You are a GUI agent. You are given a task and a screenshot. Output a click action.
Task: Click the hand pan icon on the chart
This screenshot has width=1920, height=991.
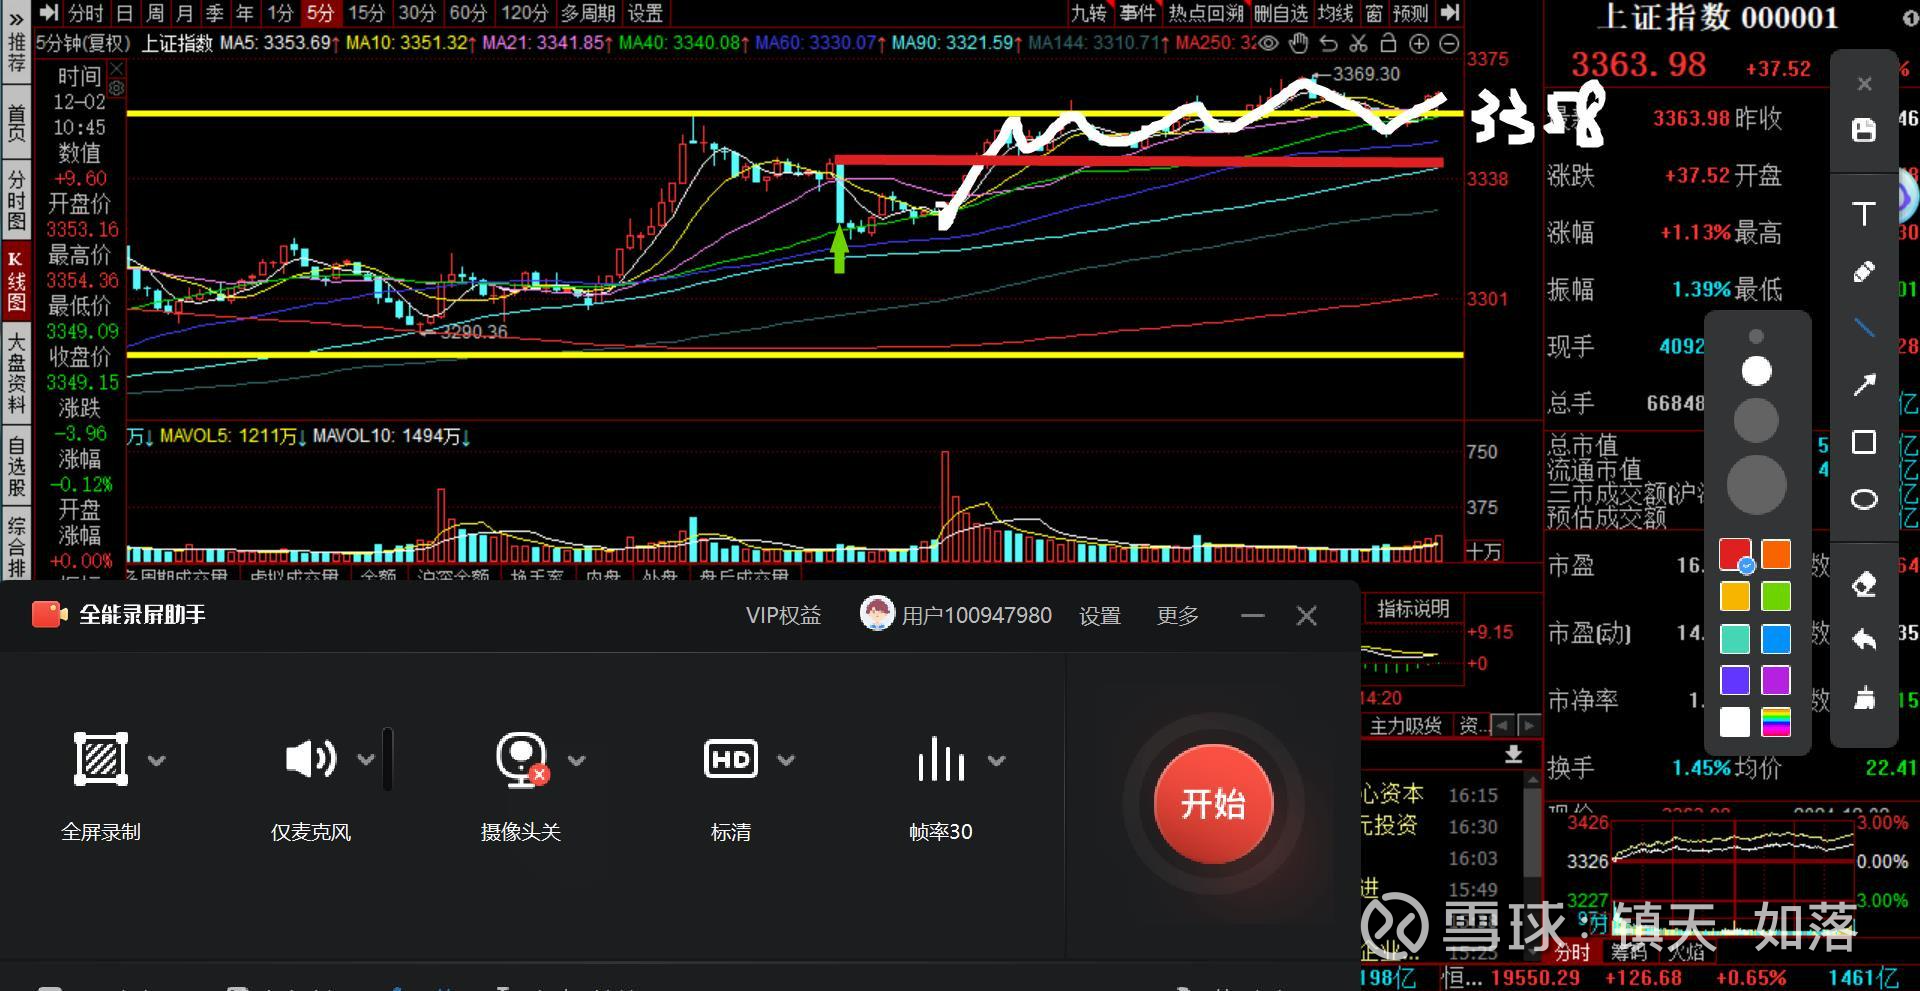(1298, 43)
